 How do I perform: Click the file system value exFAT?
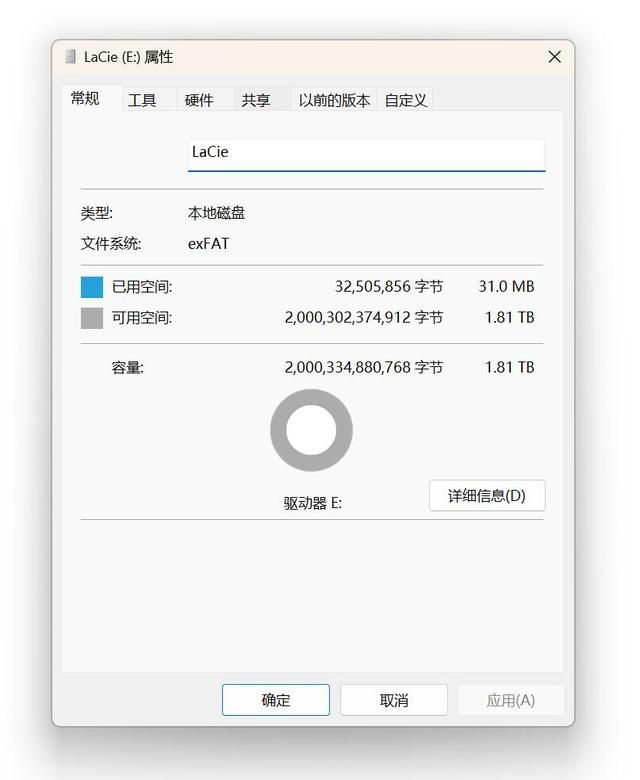click(208, 244)
